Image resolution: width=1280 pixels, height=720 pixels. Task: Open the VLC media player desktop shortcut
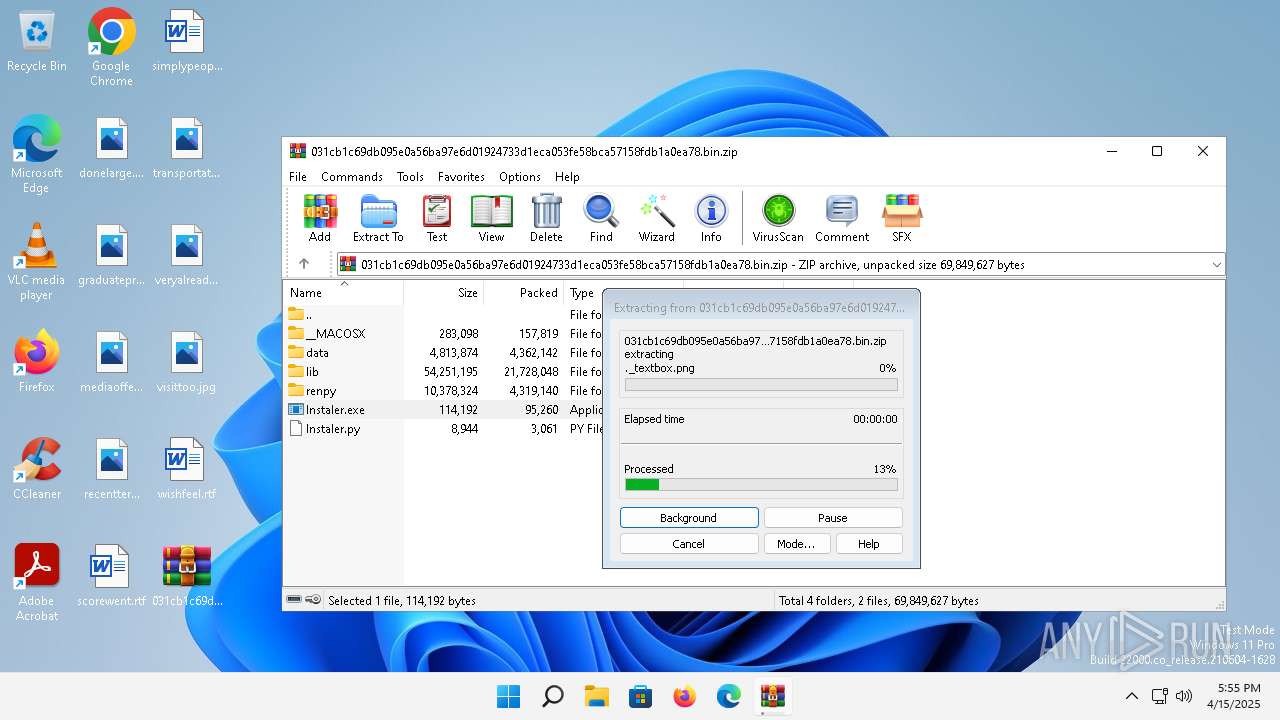tap(37, 262)
